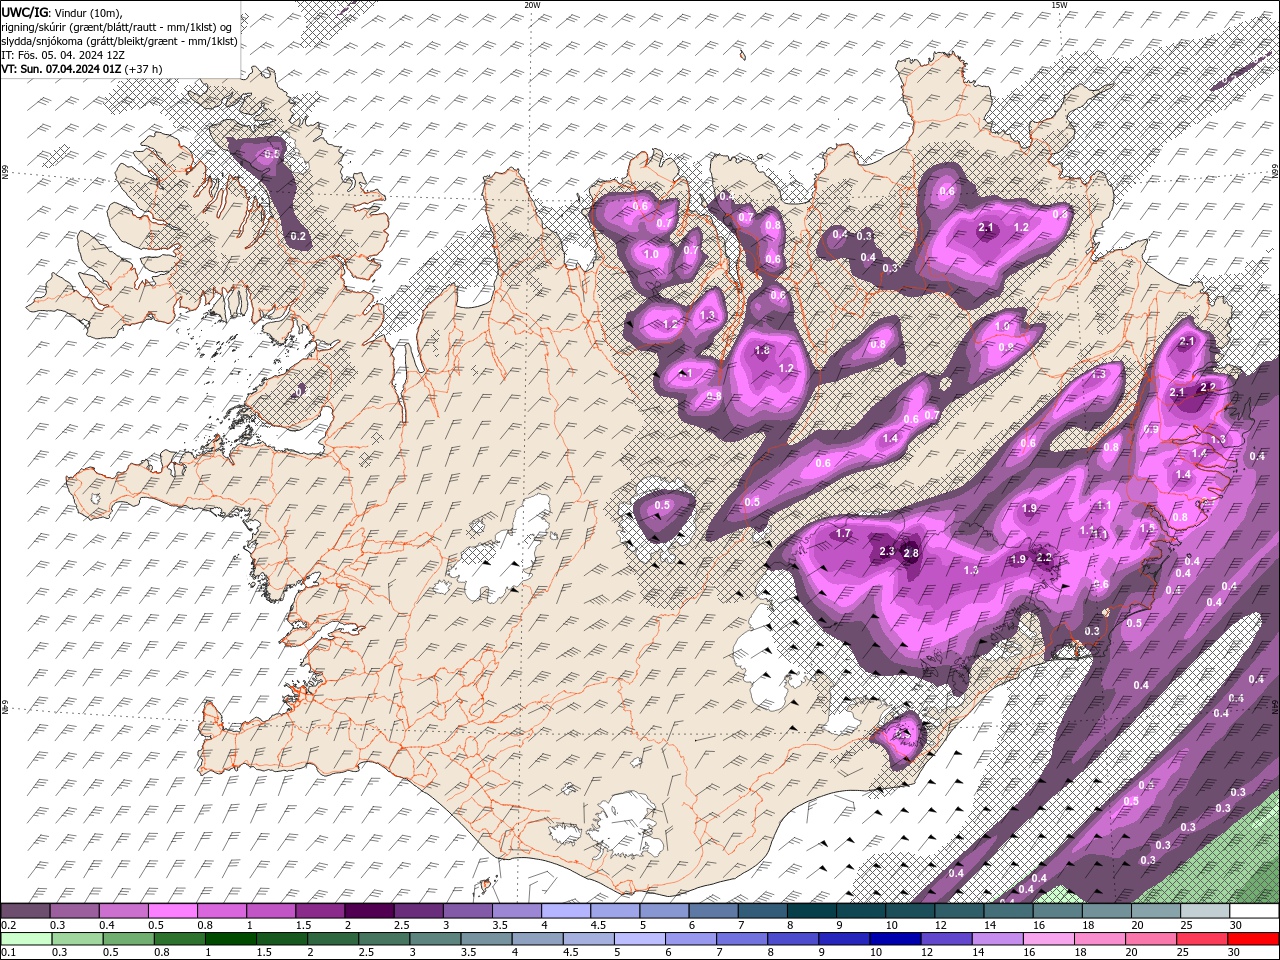The width and height of the screenshot is (1280, 960).
Task: Select palest green rain swatch between 0.1 and 0.3
Action: pyautogui.click(x=27, y=939)
